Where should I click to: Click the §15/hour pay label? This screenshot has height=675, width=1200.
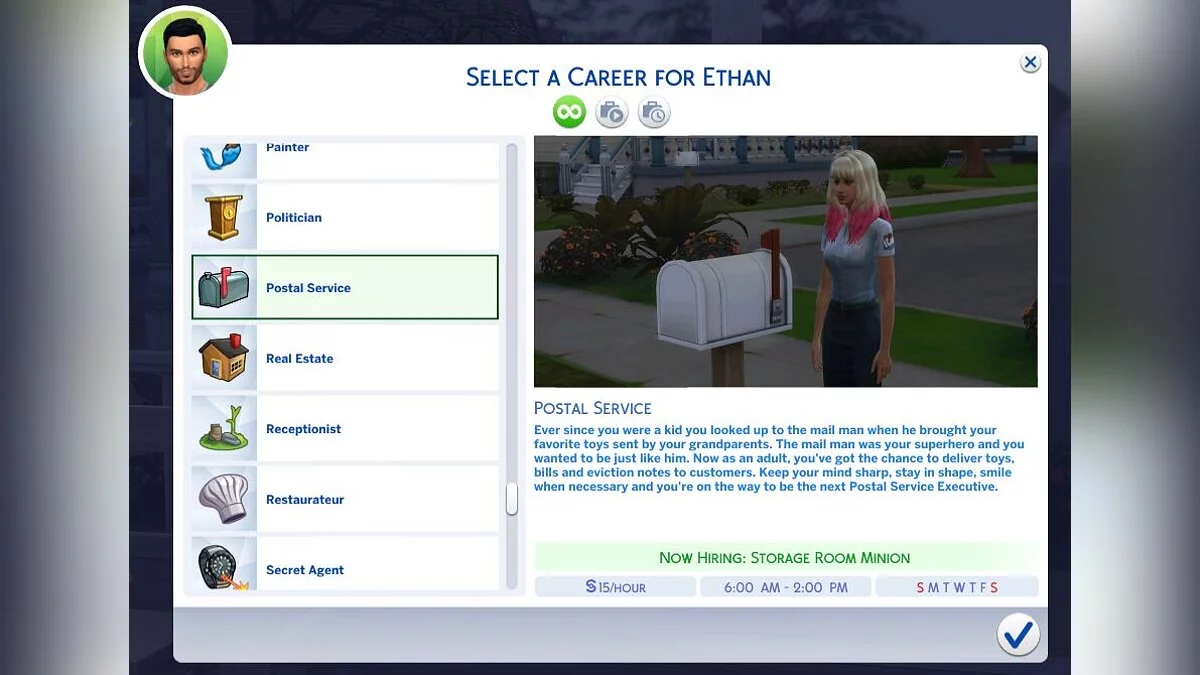pyautogui.click(x=616, y=587)
